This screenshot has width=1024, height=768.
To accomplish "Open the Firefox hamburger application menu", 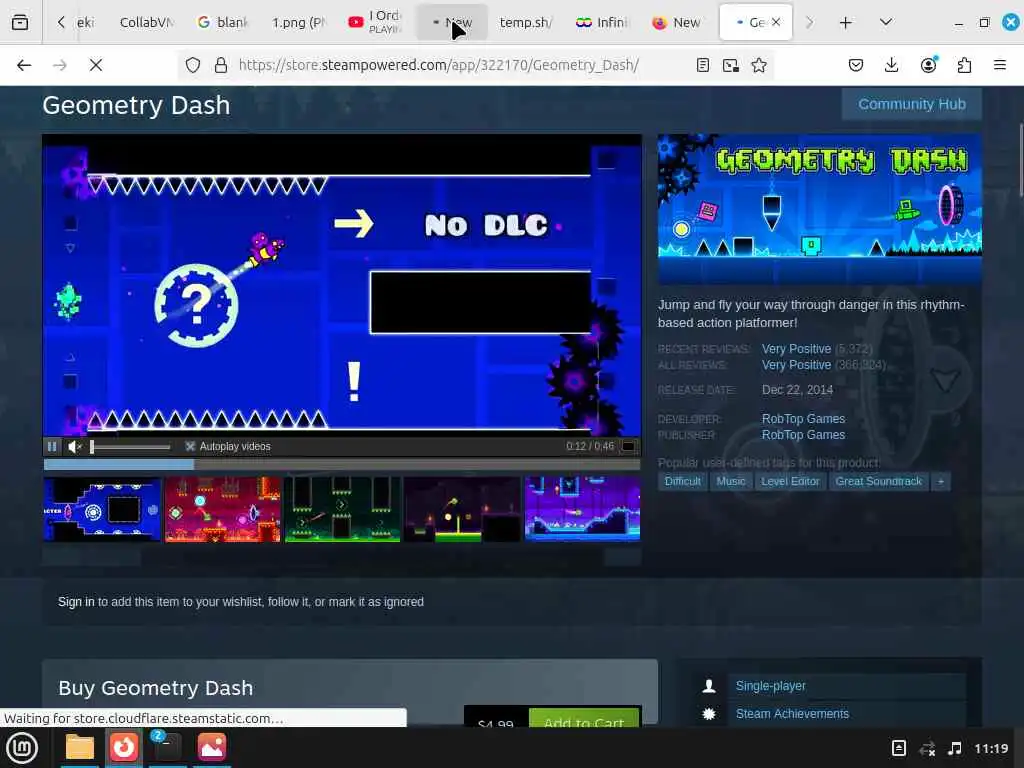I will [1000, 65].
